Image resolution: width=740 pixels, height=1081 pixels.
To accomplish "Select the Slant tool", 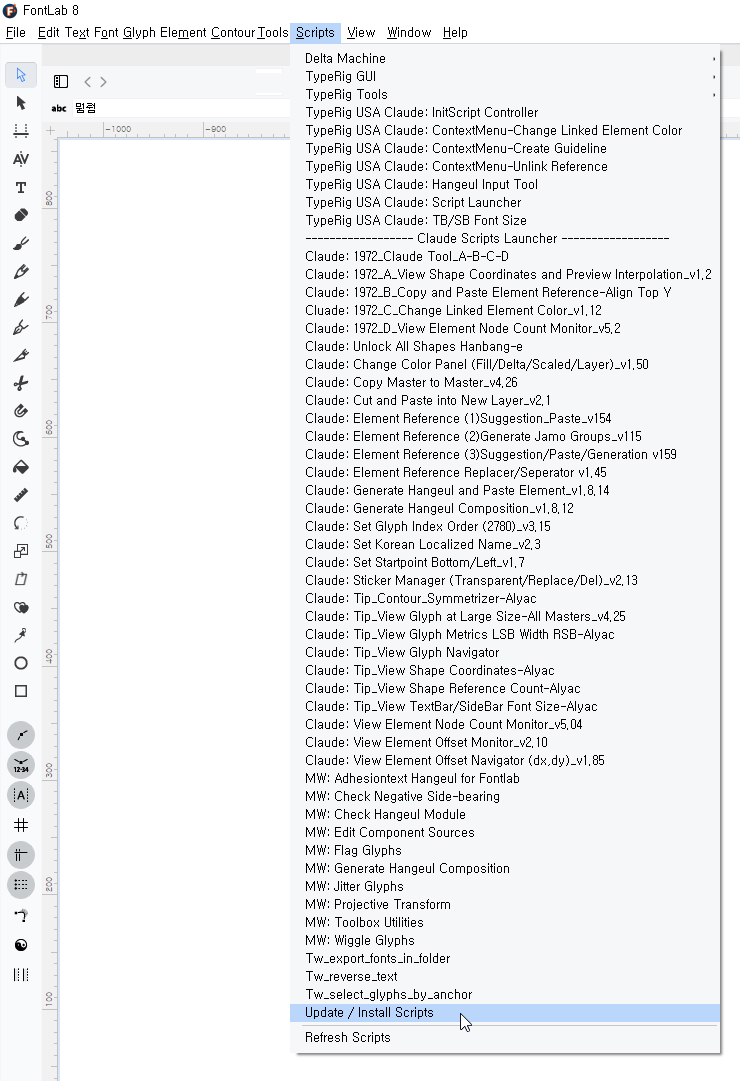I will (x=21, y=579).
